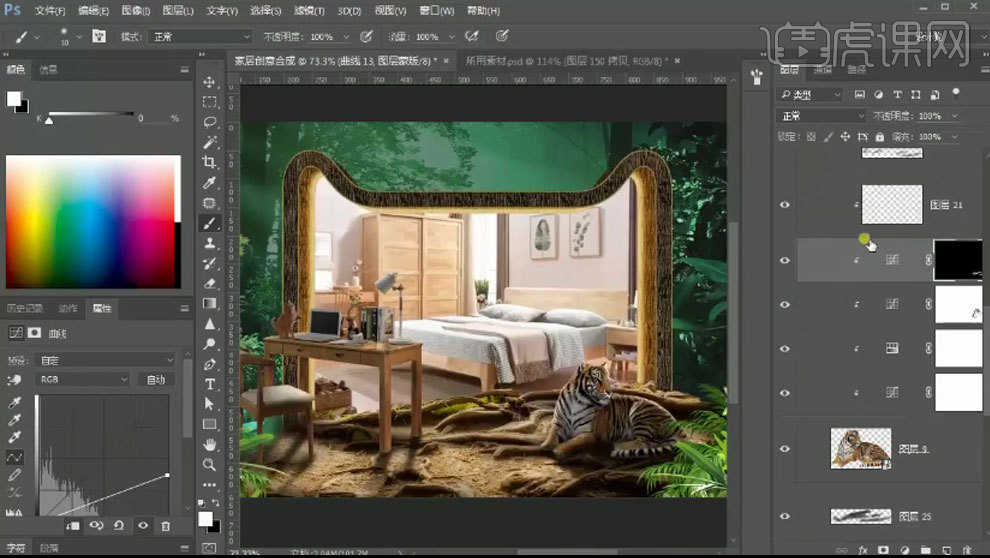
Task: Select the Dodge tool
Action: coord(209,344)
